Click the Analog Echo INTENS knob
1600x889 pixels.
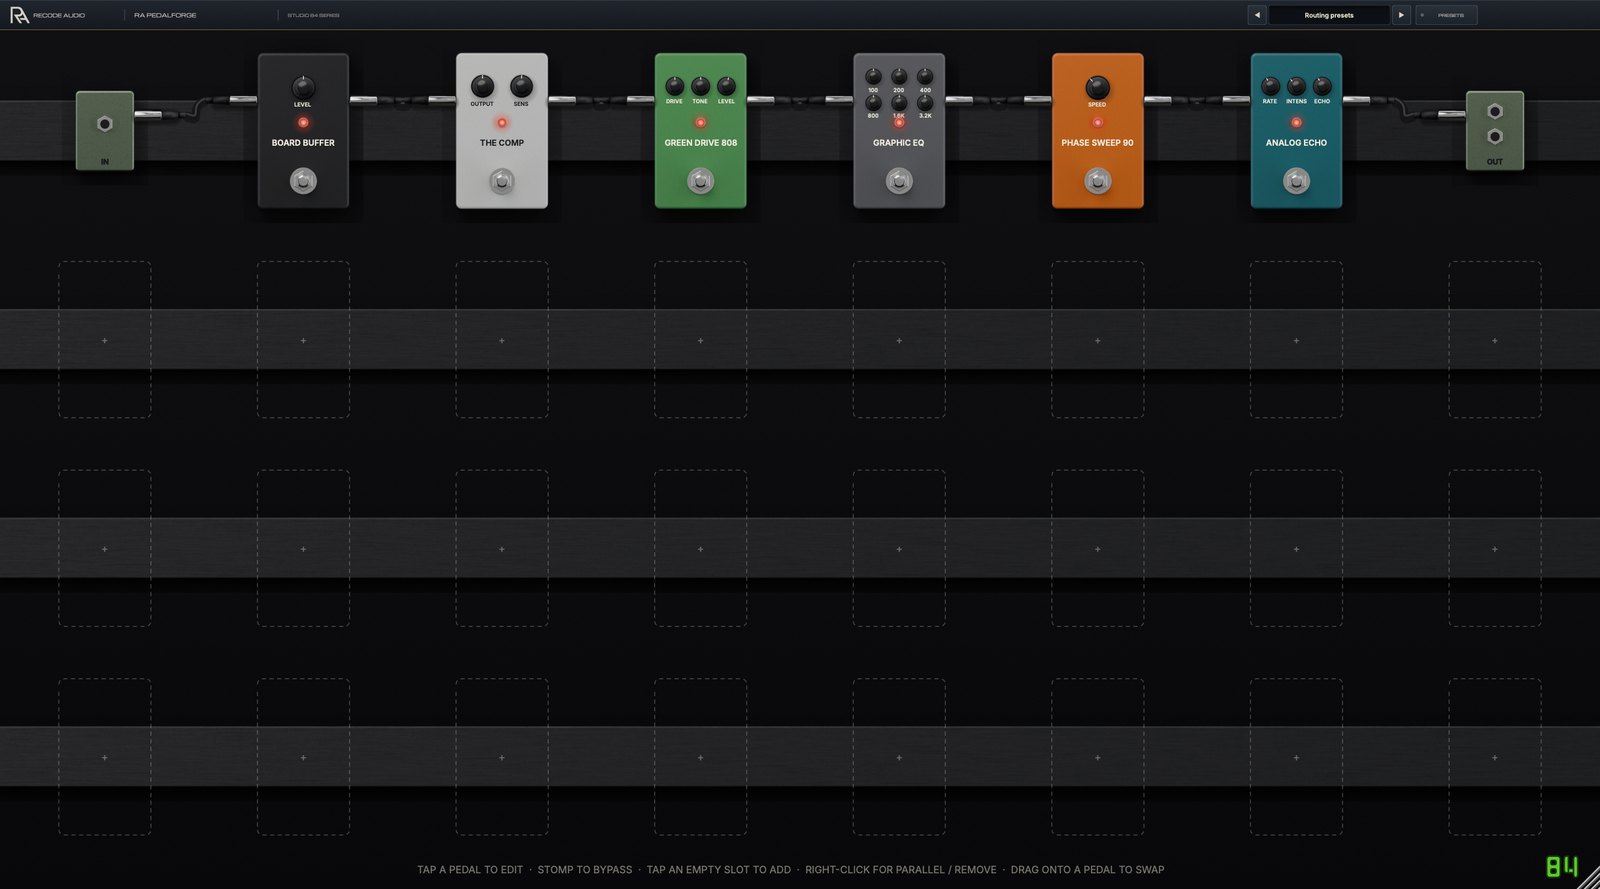point(1296,86)
